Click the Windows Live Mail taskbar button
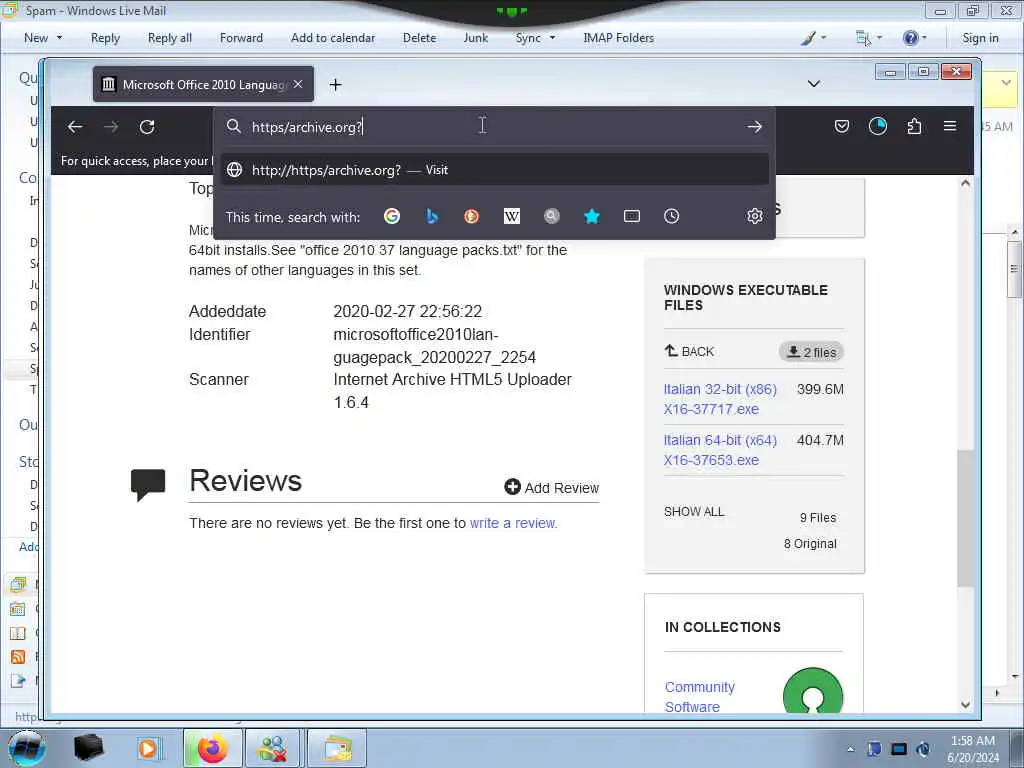Image resolution: width=1024 pixels, height=768 pixels. [336, 748]
